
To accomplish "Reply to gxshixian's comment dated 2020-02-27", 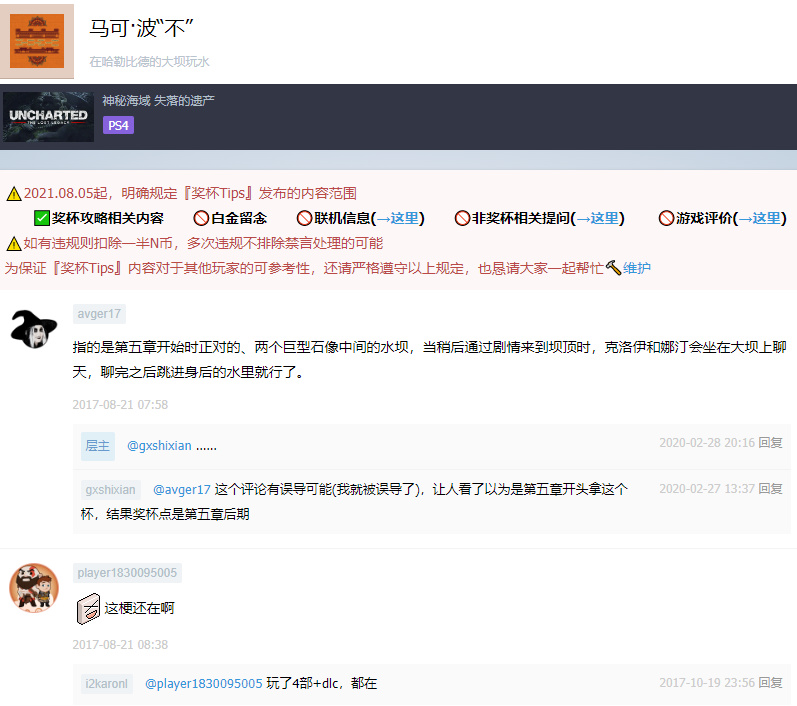I will [770, 488].
